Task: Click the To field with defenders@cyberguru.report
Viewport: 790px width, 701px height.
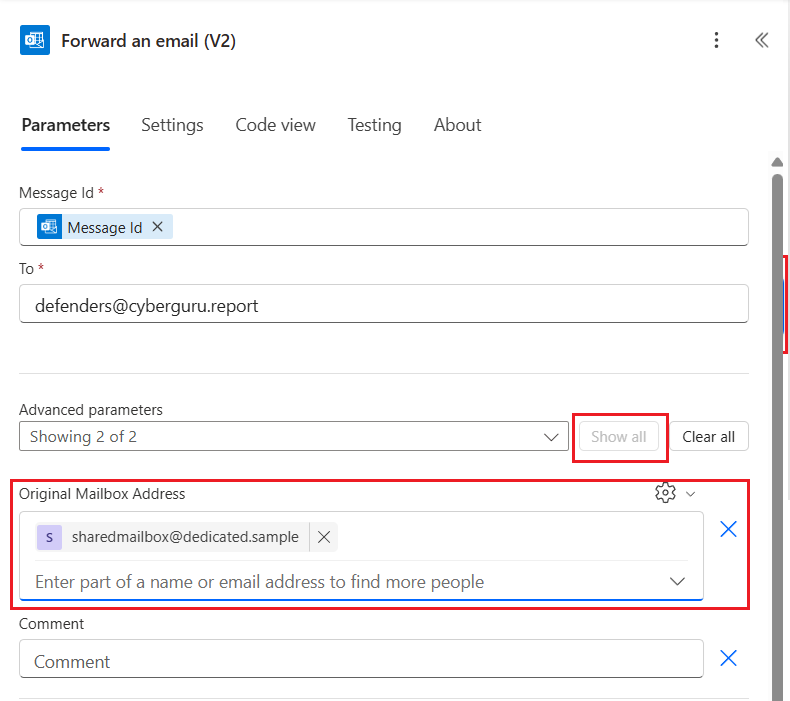Action: pos(384,304)
